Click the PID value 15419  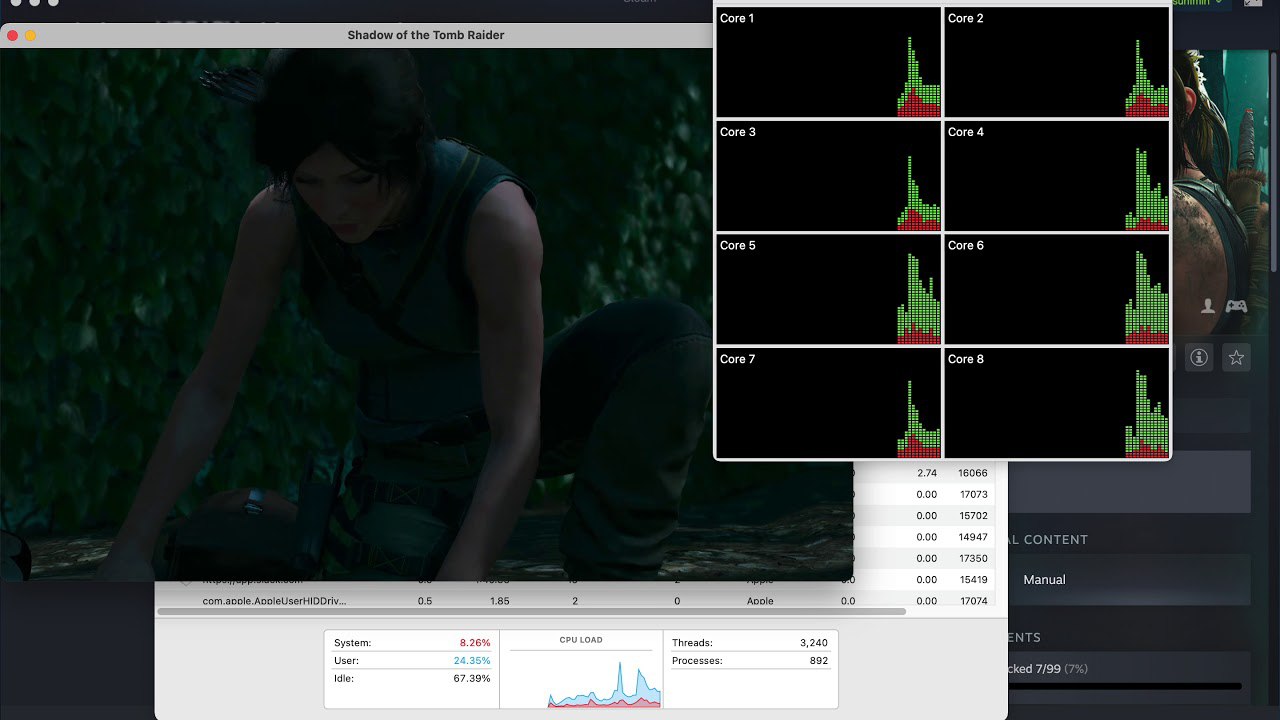click(973, 580)
